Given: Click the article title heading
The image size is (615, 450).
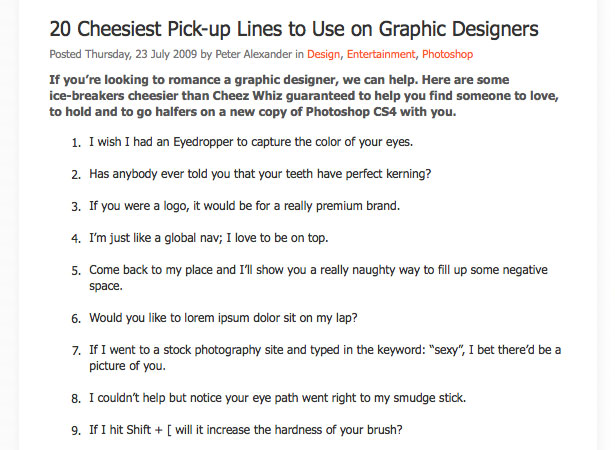Looking at the screenshot, I should tap(294, 29).
